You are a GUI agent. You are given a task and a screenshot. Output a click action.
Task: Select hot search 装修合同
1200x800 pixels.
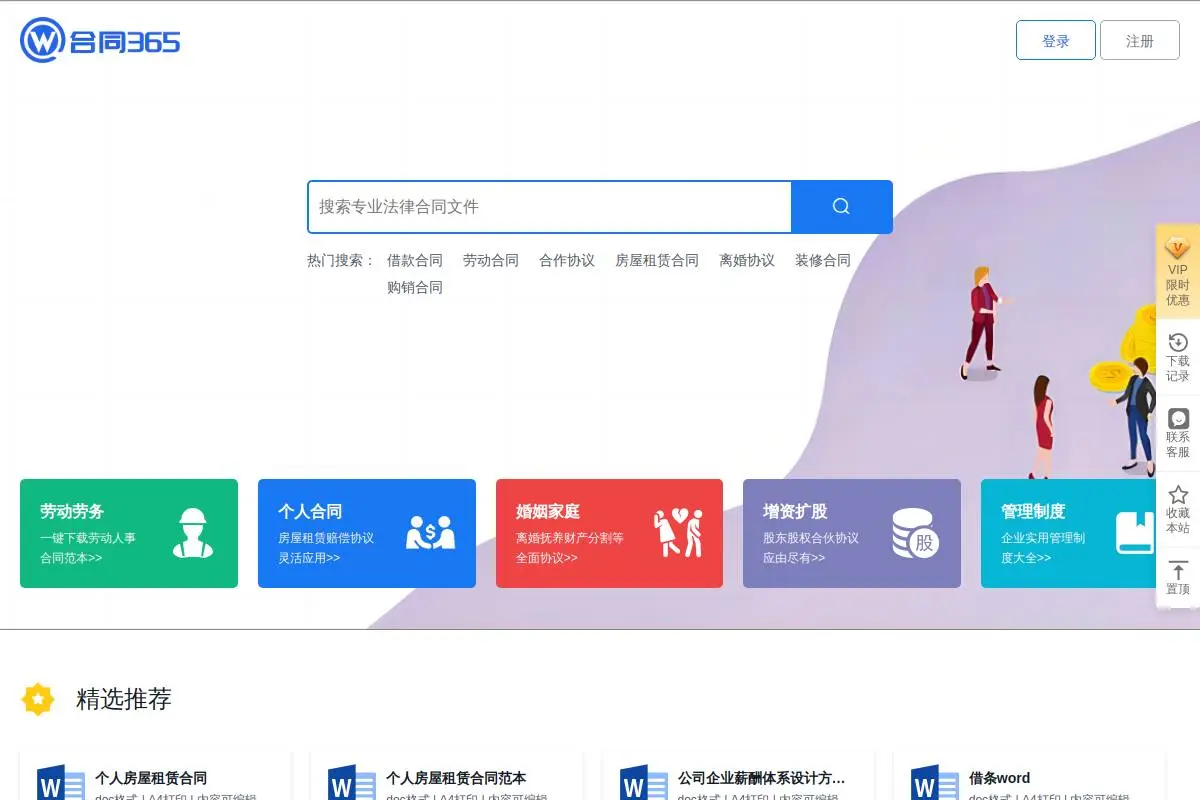pyautogui.click(x=823, y=260)
